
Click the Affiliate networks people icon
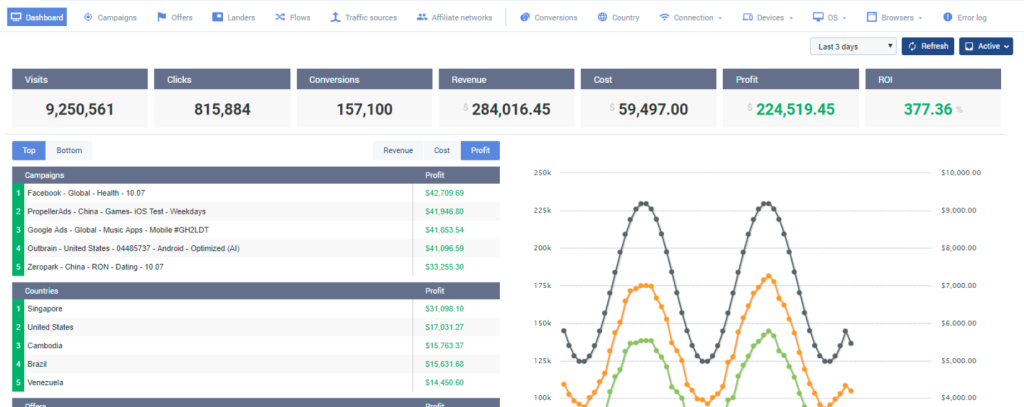tap(422, 17)
